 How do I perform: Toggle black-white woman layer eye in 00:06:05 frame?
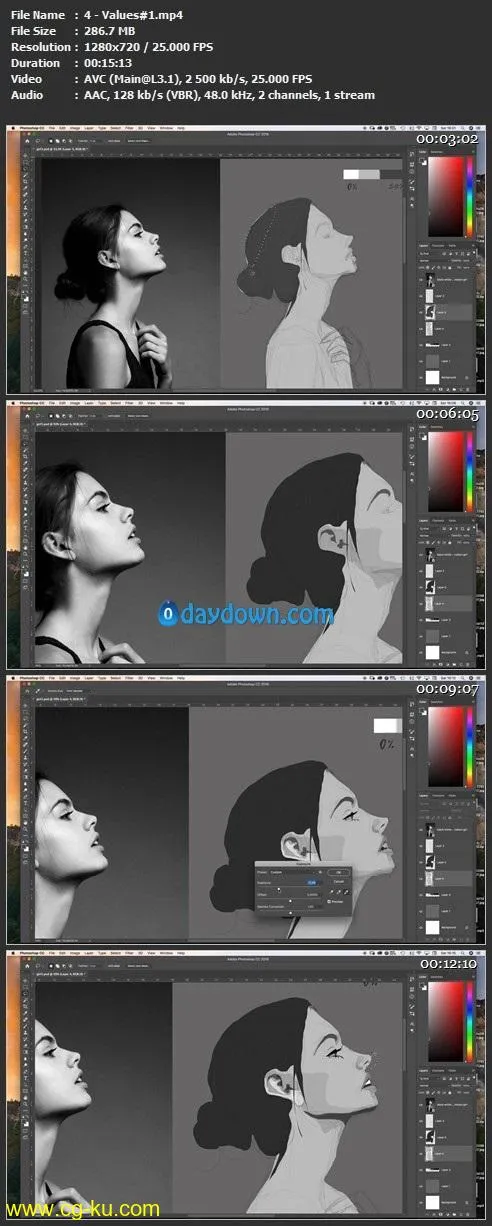(421, 555)
